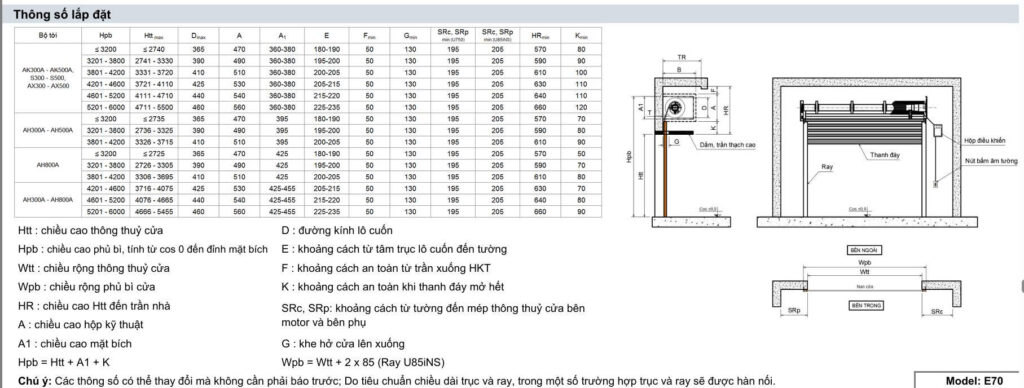The image size is (1024, 388).
Task: Click the roller motor drawing in side section
Action: click(674, 108)
